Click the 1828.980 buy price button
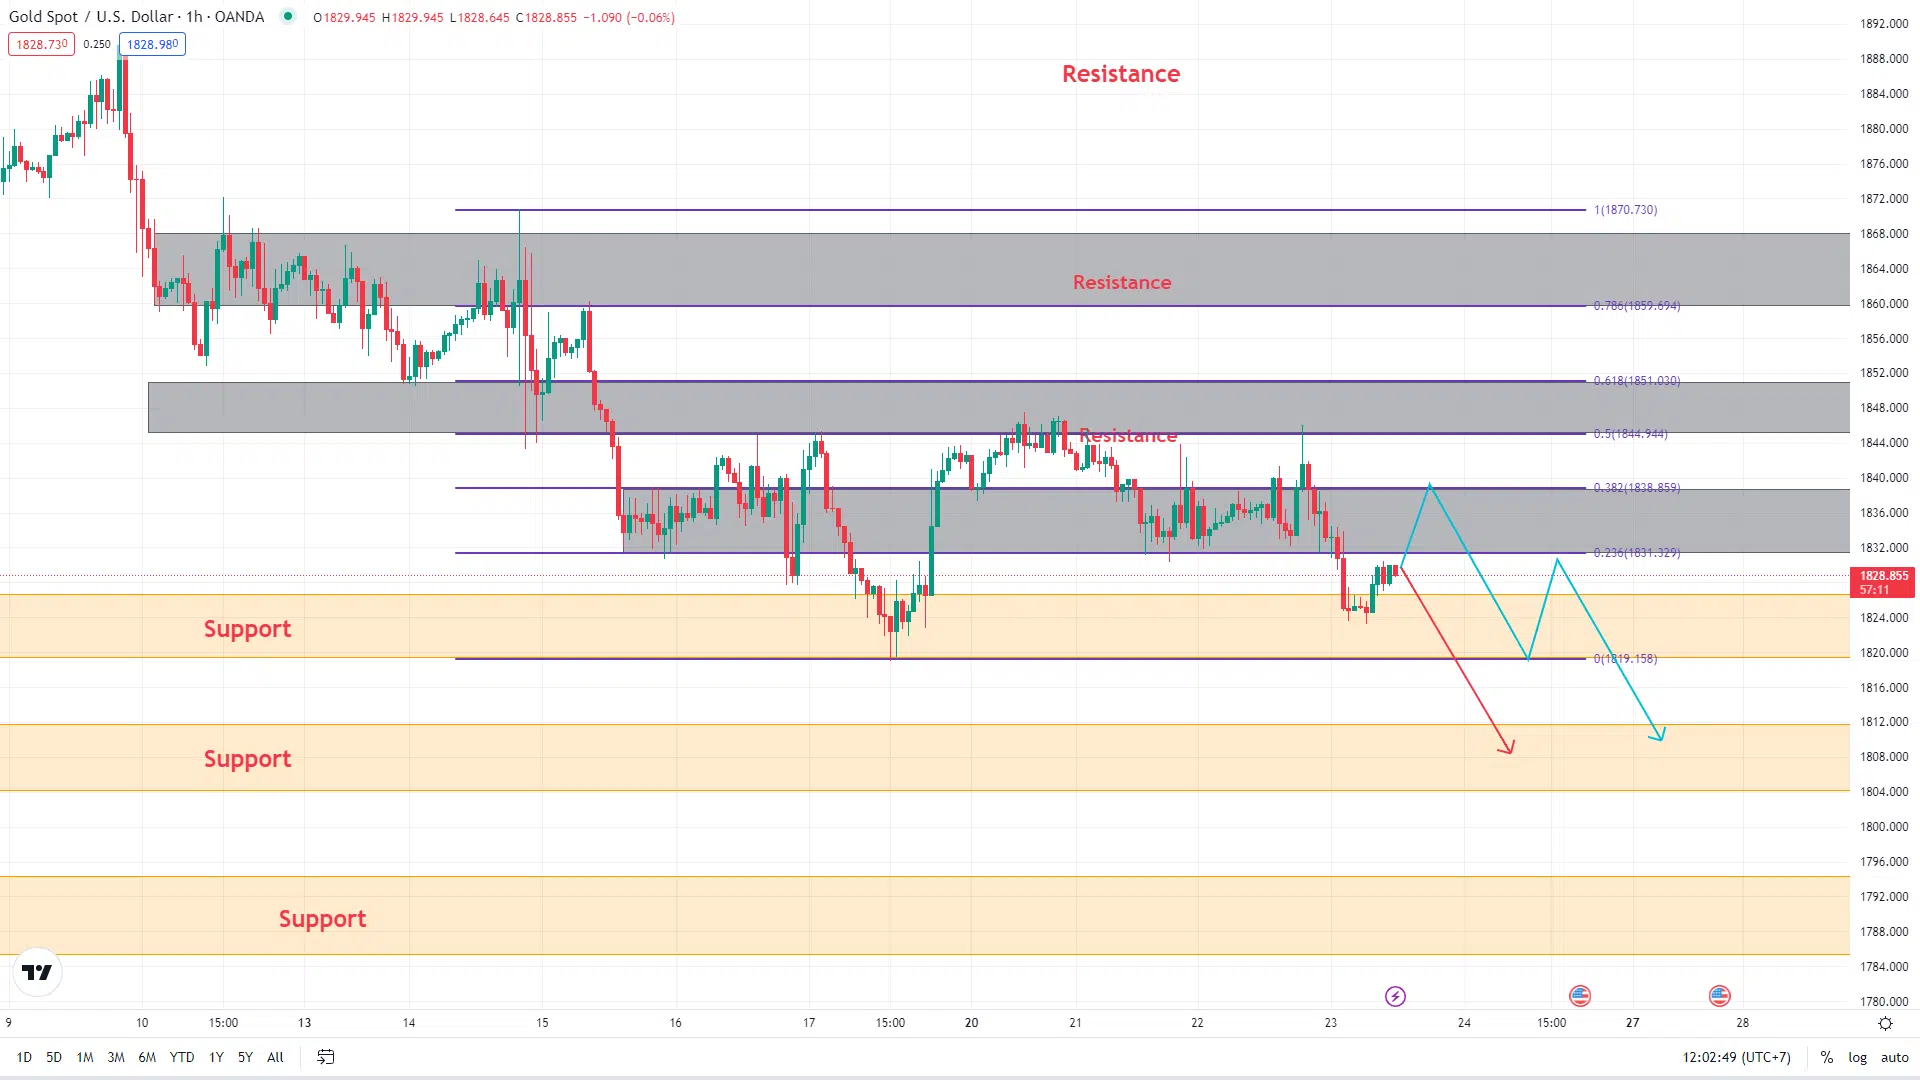Image resolution: width=1920 pixels, height=1080 pixels. (152, 44)
